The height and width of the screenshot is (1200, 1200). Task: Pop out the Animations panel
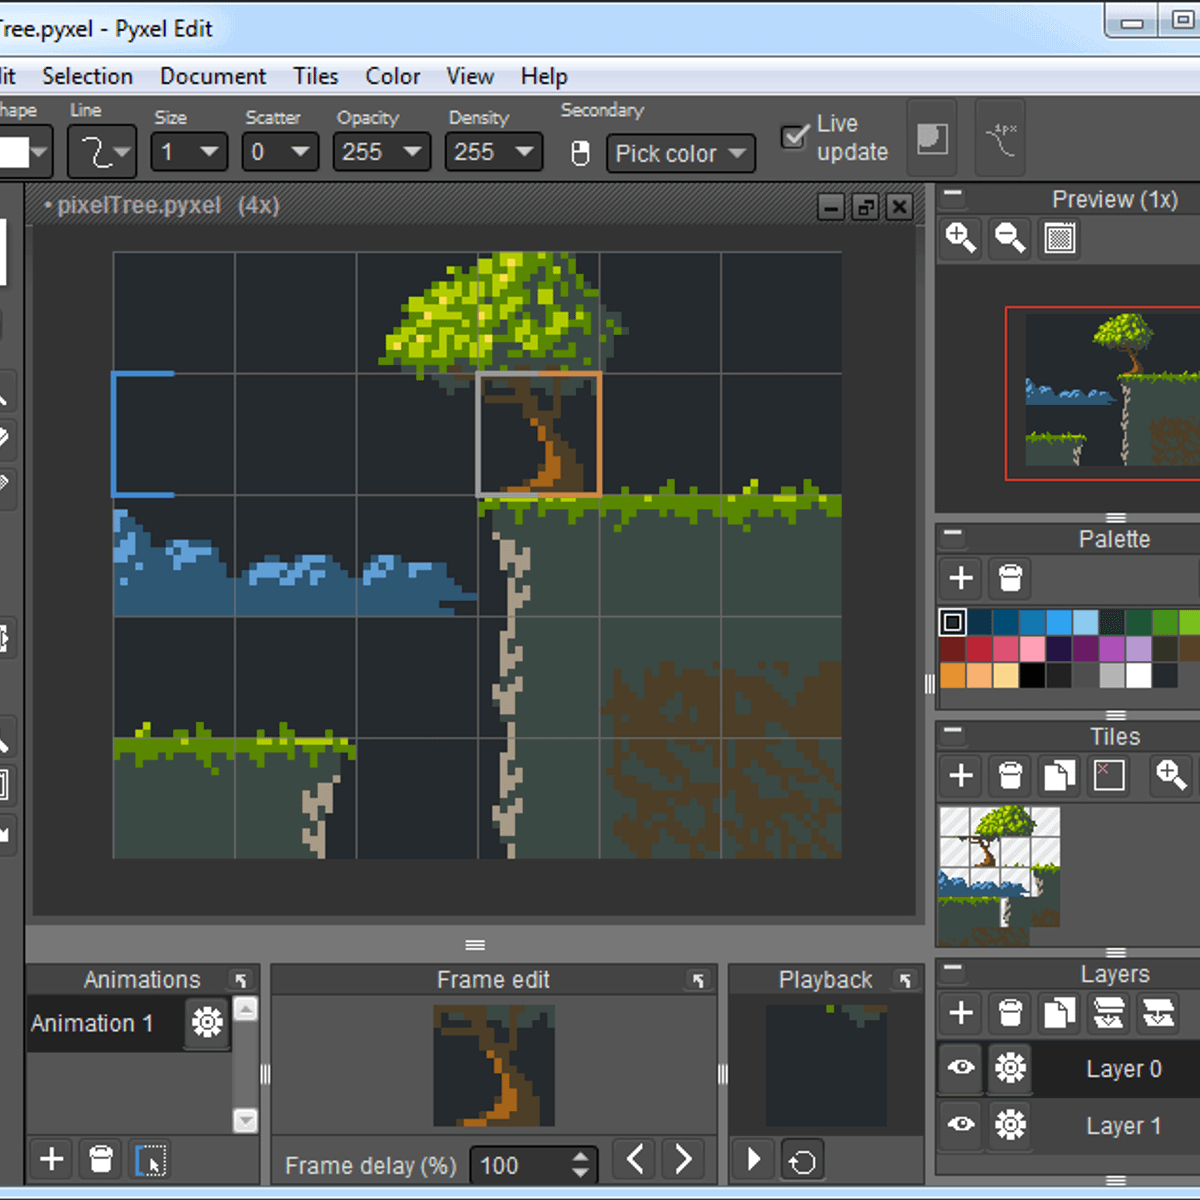[x=241, y=980]
